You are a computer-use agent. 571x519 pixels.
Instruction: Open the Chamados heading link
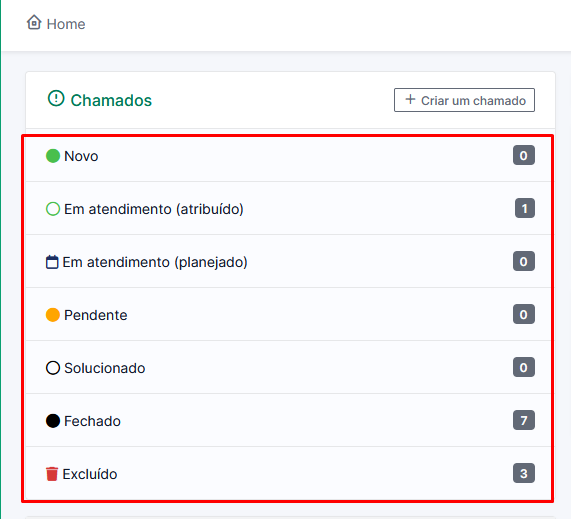111,100
